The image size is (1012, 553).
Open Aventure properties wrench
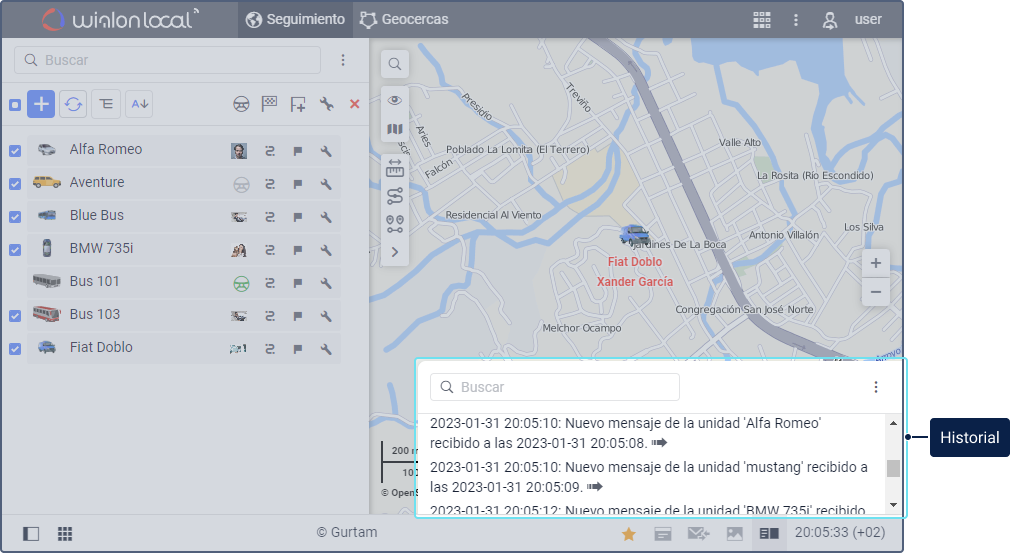[x=326, y=185]
